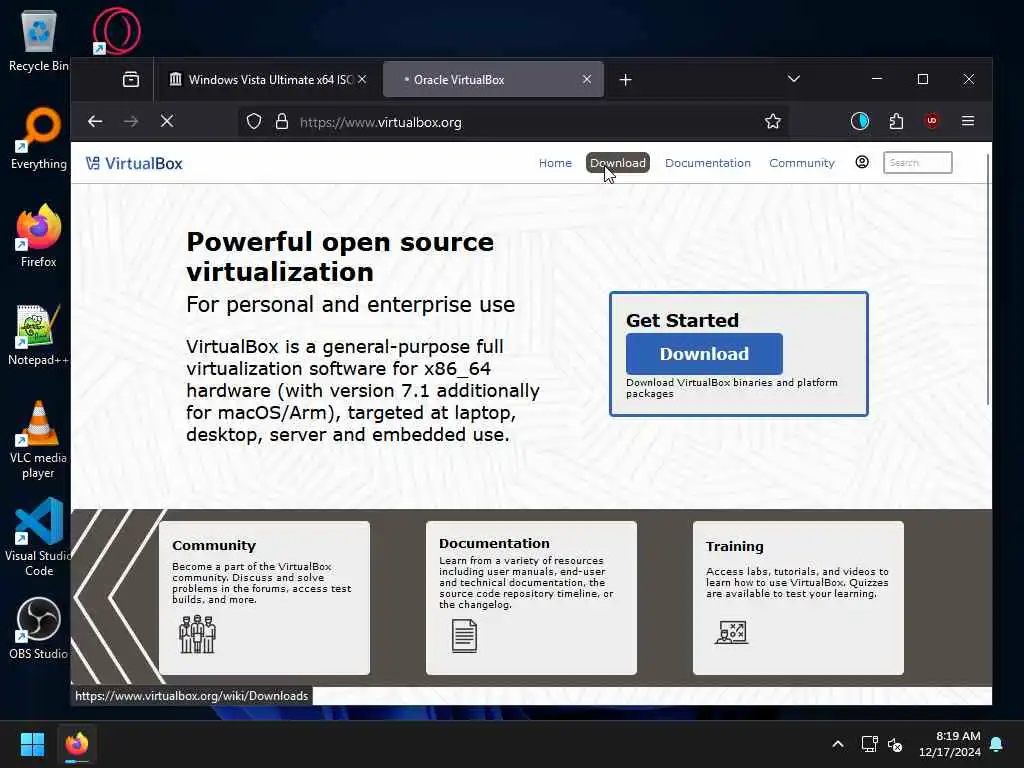
Task: Click the VirtualBox logo
Action: click(x=134, y=163)
